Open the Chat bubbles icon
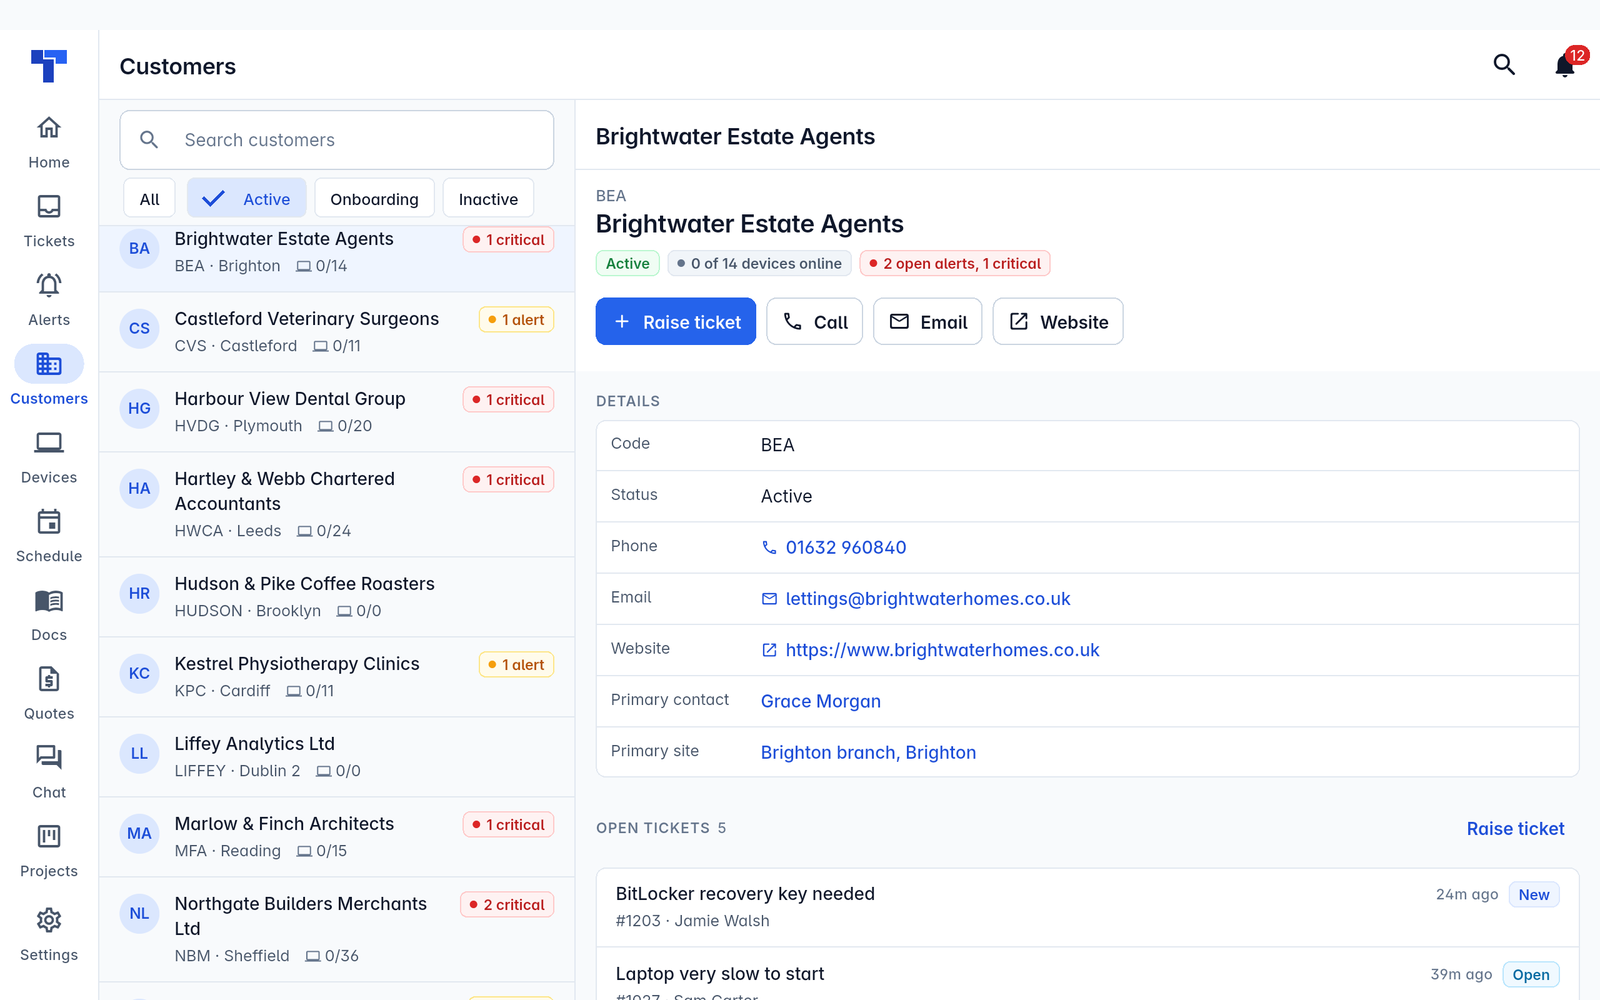The image size is (1600, 1000). (x=49, y=758)
